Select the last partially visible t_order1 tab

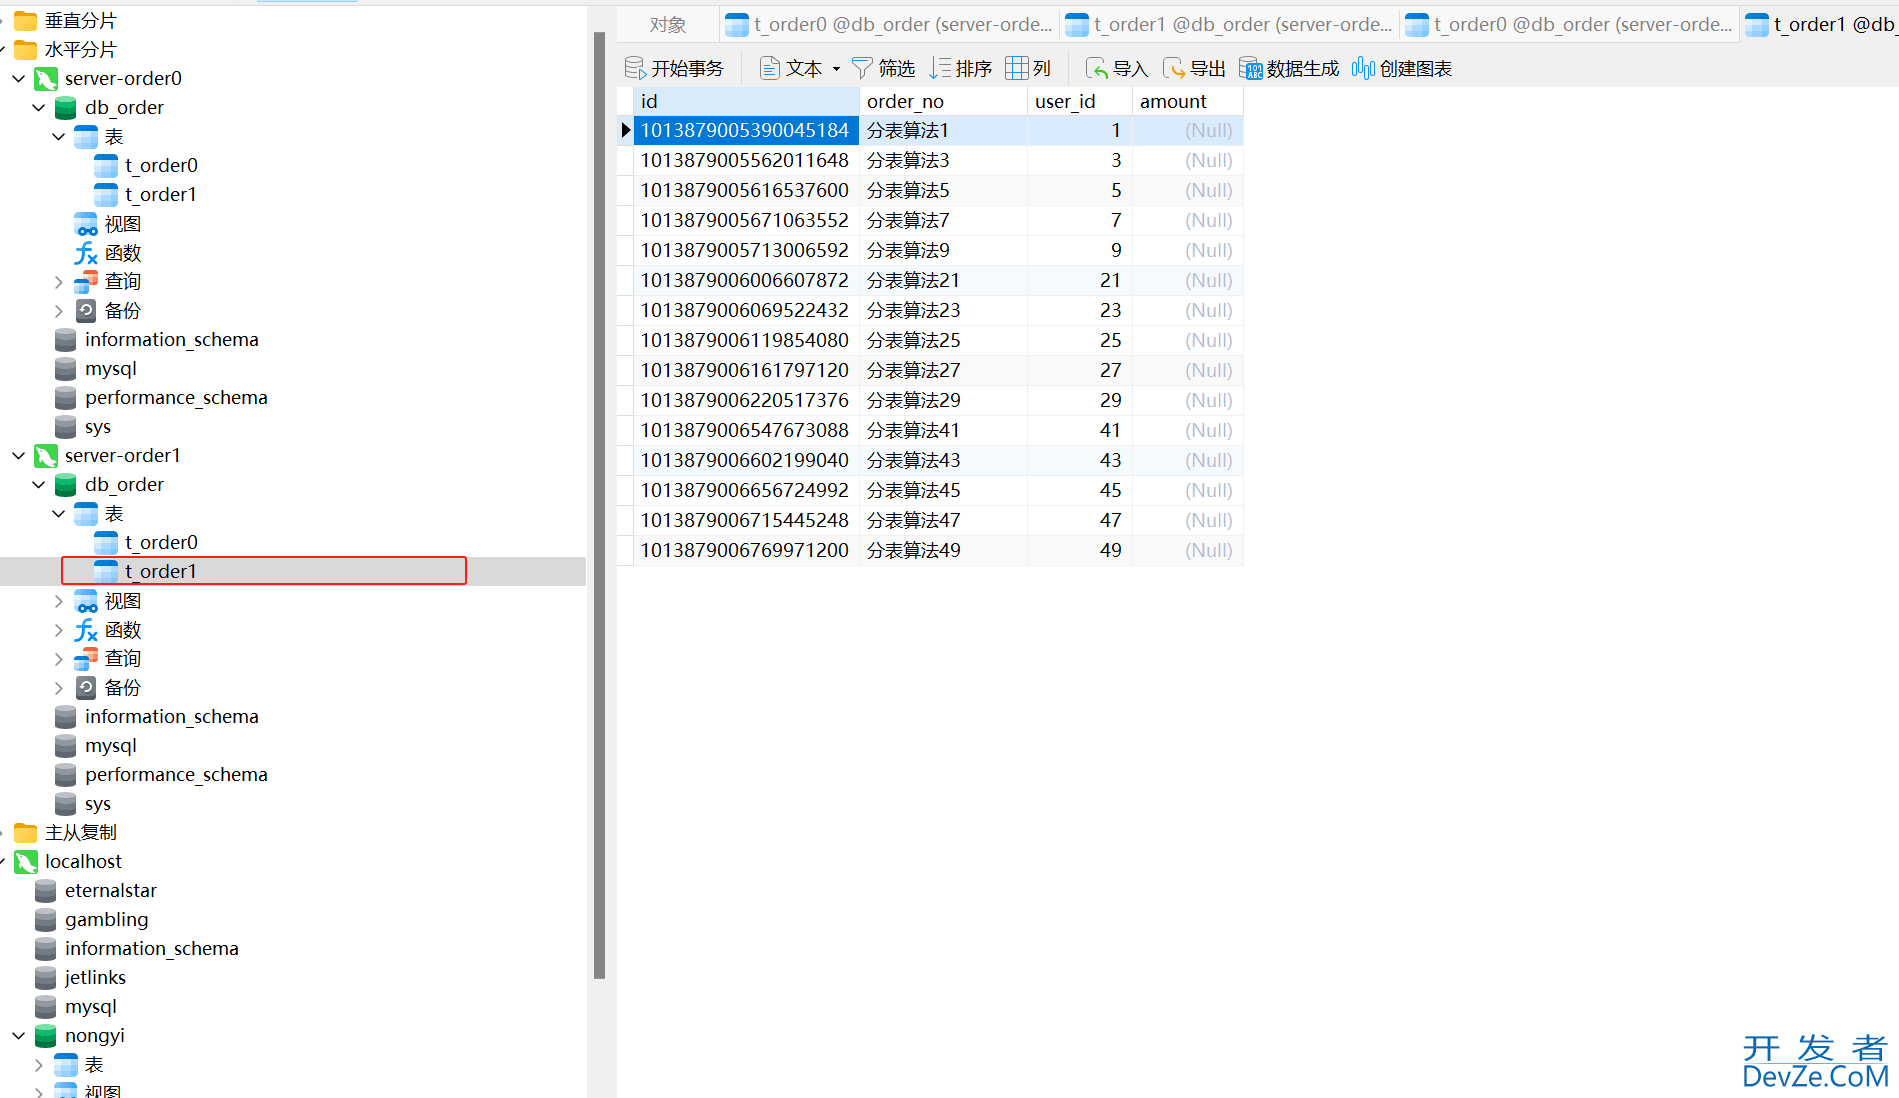click(1820, 24)
